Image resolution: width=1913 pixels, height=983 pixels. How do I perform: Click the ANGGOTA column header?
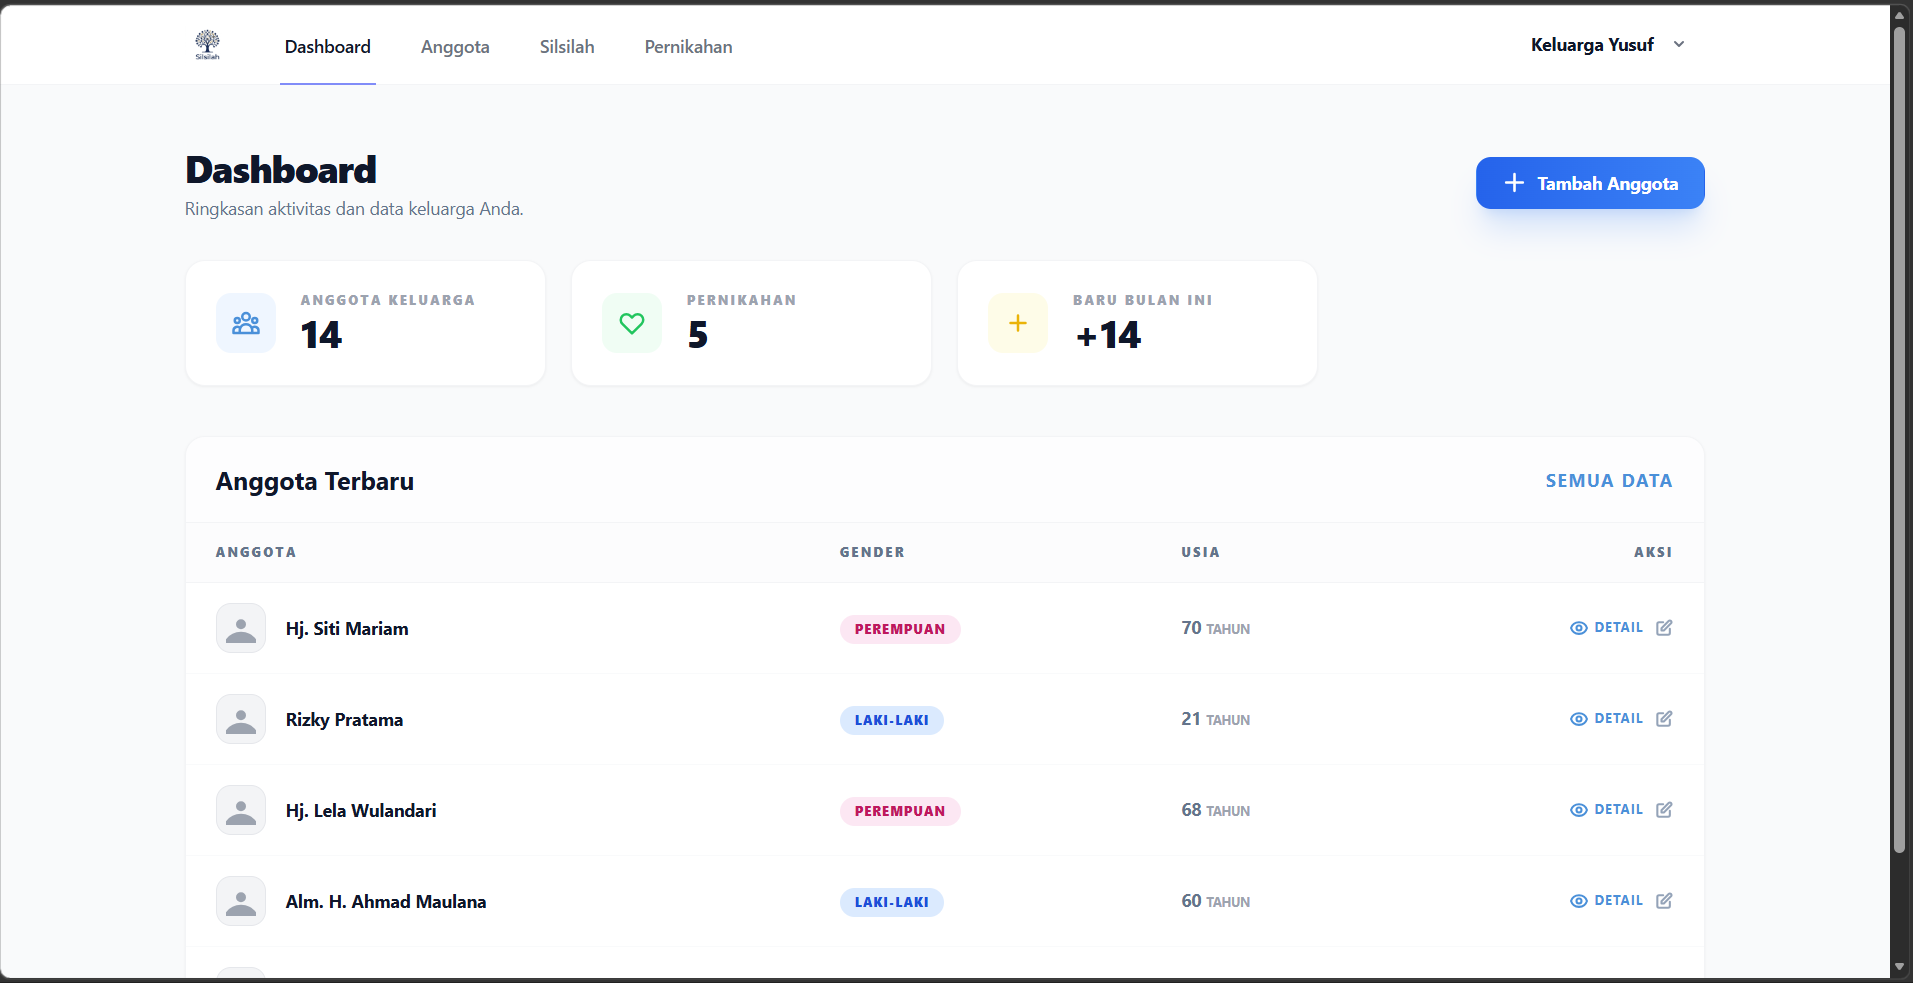pyautogui.click(x=256, y=552)
